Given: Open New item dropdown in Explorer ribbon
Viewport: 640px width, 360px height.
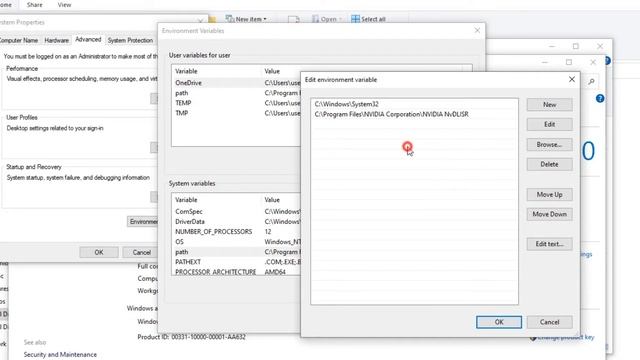Looking at the screenshot, I should 247,19.
